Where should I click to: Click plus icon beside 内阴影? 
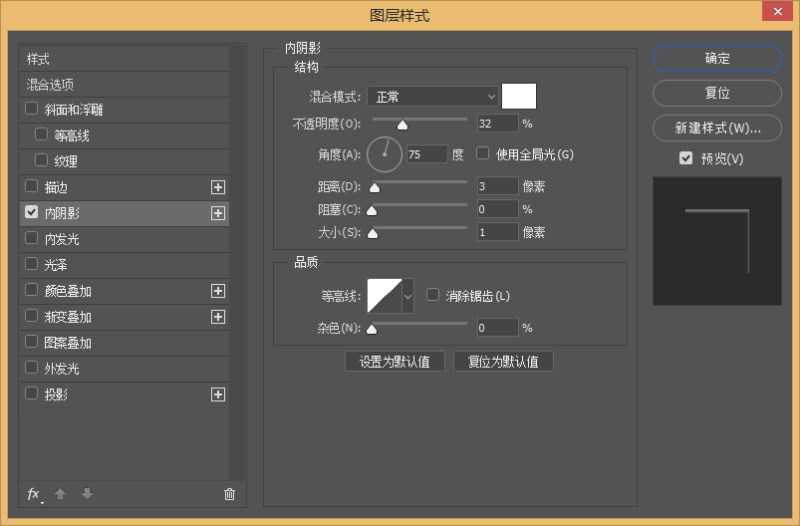(218, 213)
